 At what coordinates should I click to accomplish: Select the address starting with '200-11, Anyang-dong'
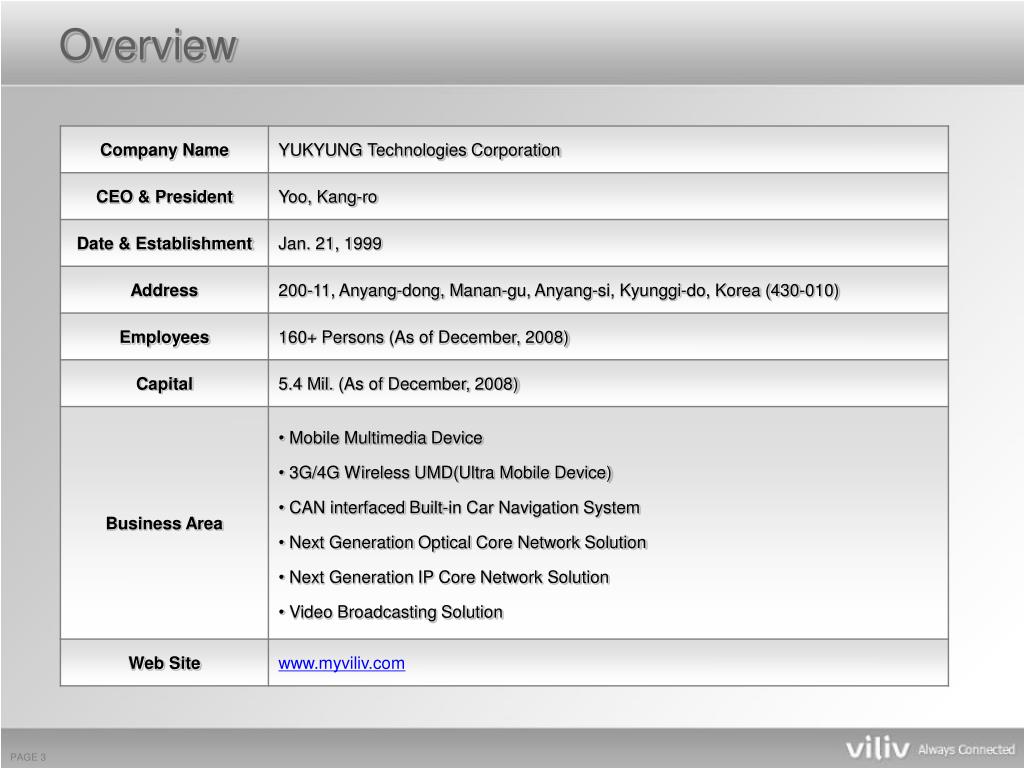558,291
